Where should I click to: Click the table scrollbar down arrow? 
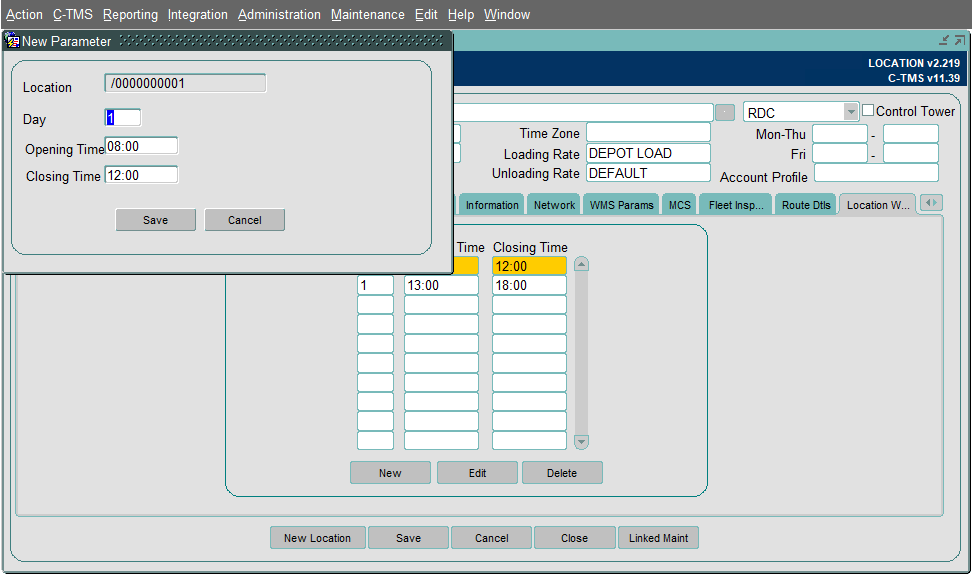(581, 441)
